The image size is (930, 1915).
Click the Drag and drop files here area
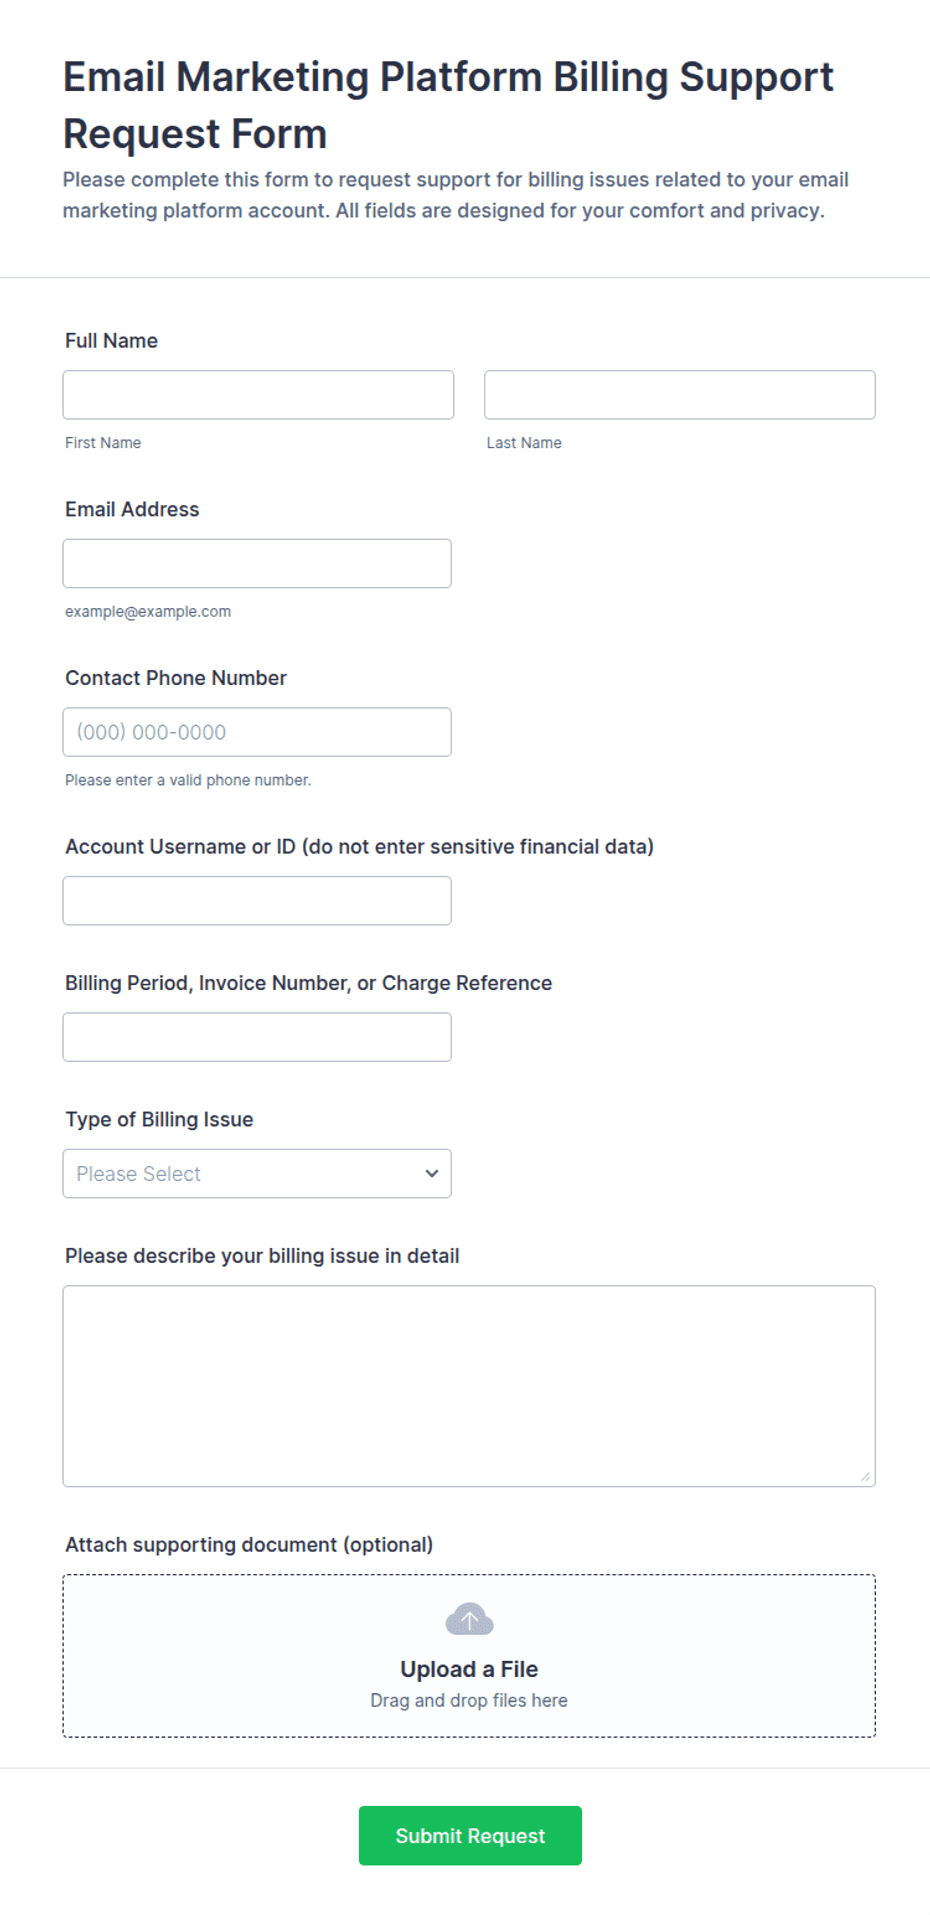(x=469, y=1700)
